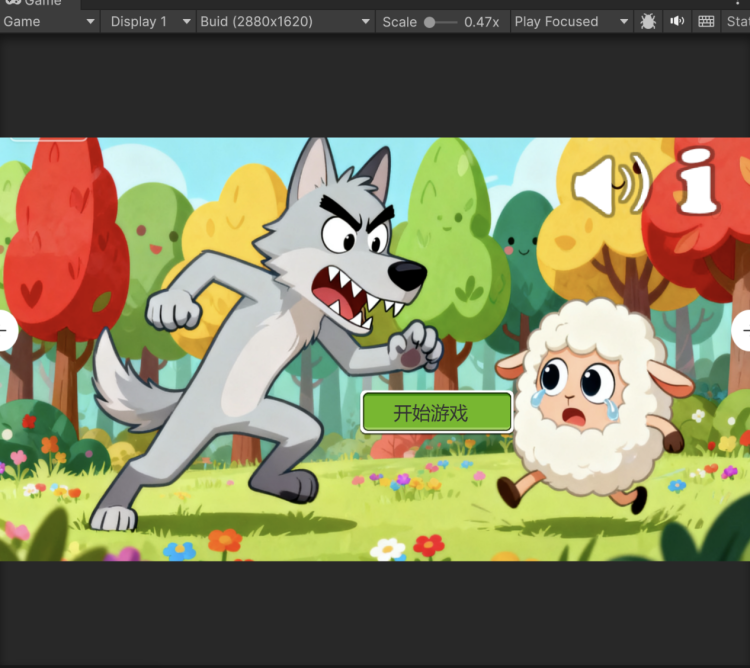The height and width of the screenshot is (668, 750).
Task: Open the Display 1 dropdown
Action: [x=149, y=21]
